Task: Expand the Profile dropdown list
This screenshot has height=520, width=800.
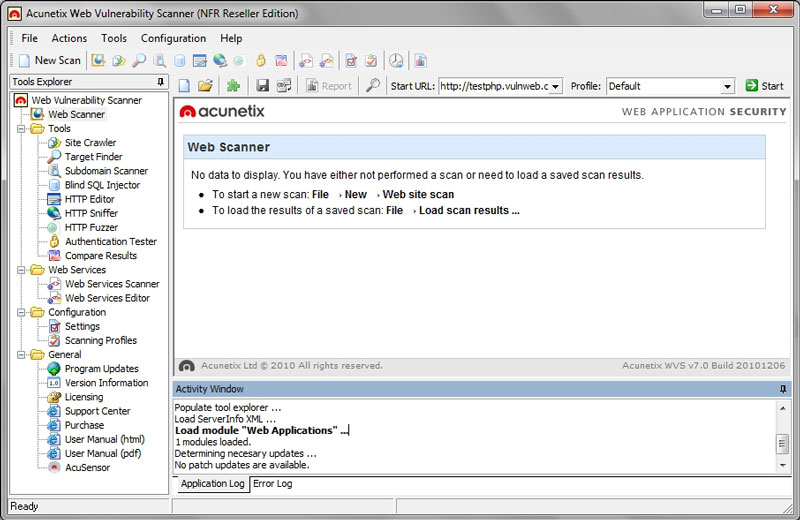Action: pos(728,87)
